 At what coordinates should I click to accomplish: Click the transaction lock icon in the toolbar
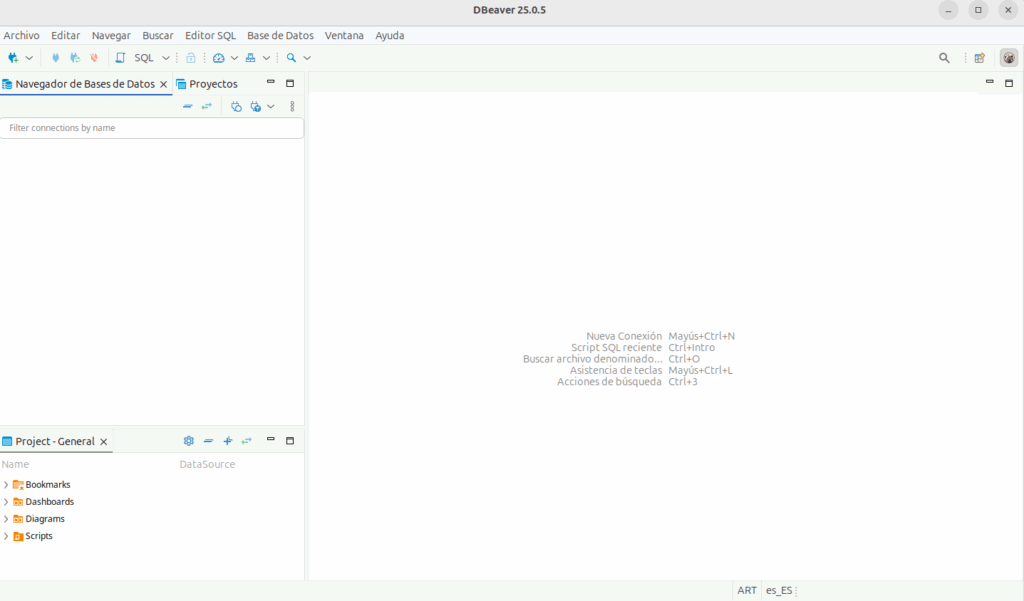click(191, 57)
